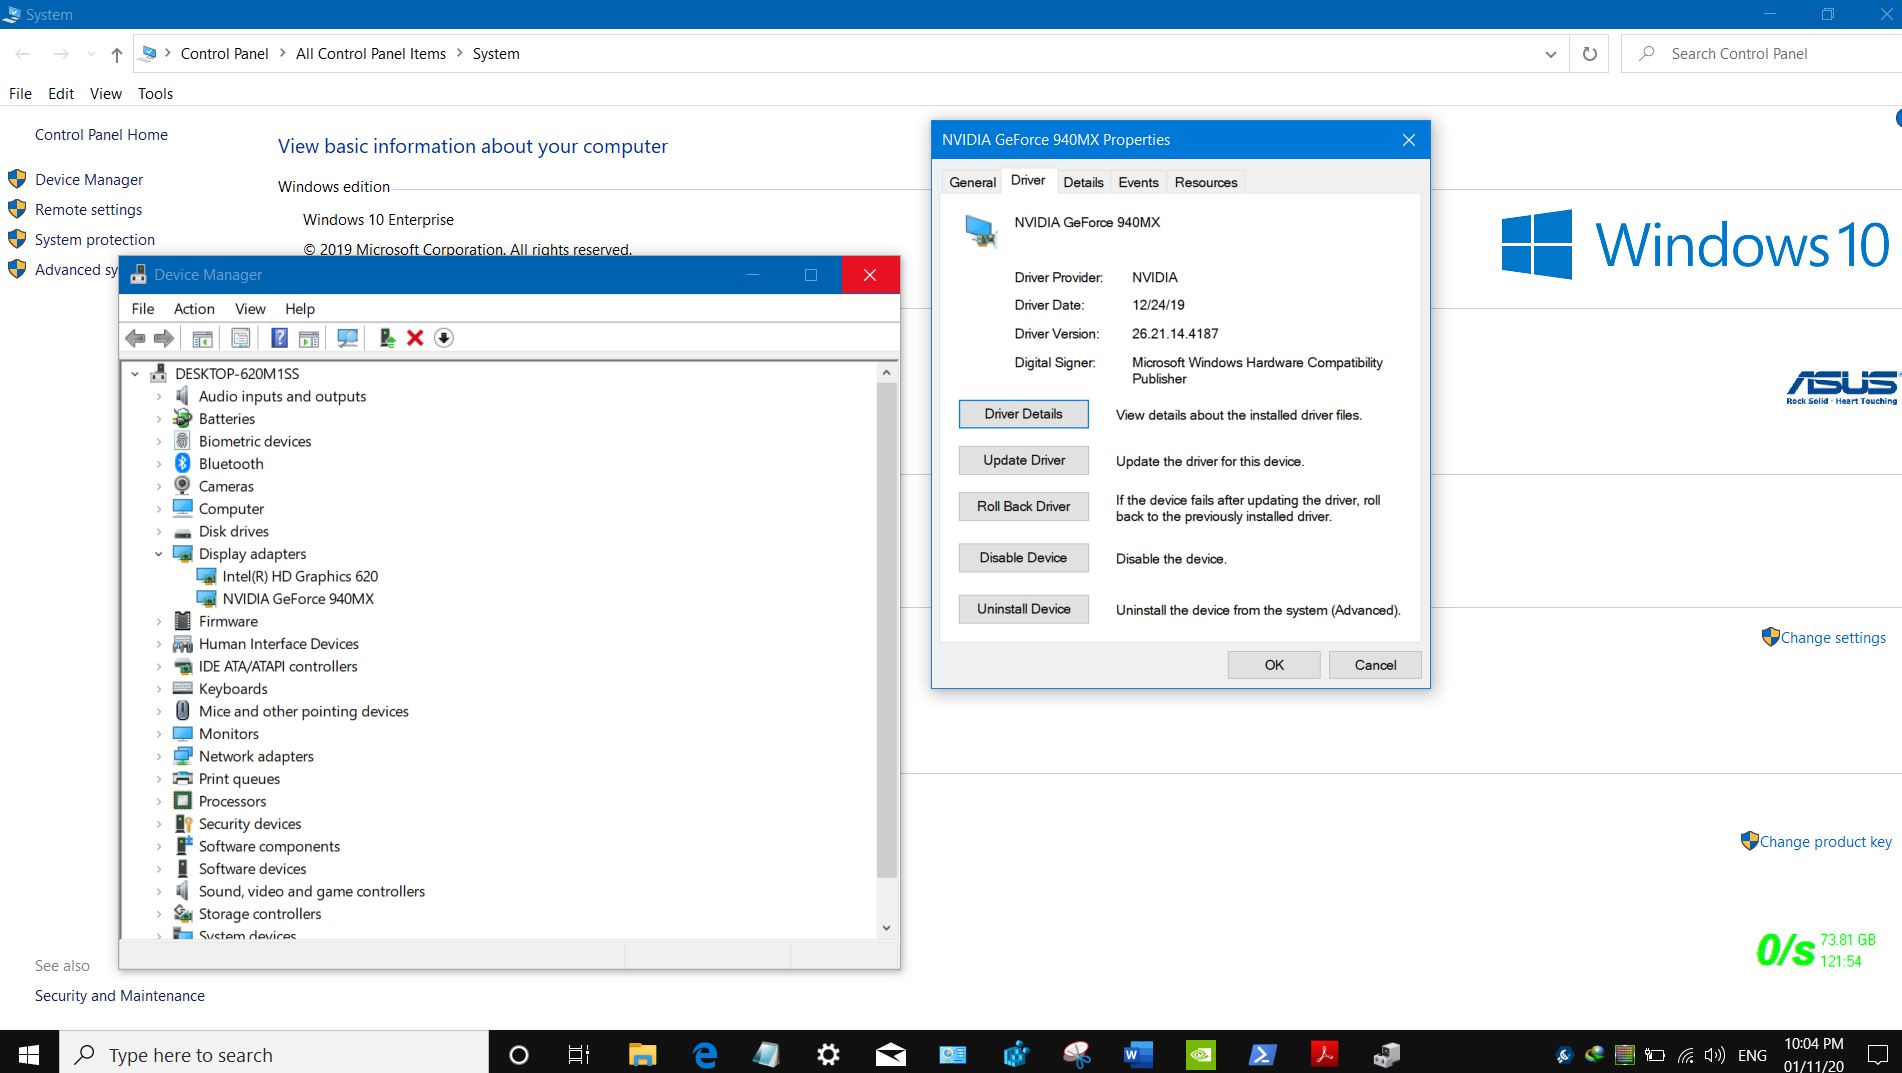This screenshot has height=1073, width=1902.
Task: Collapse the Display adapters node
Action: click(159, 554)
